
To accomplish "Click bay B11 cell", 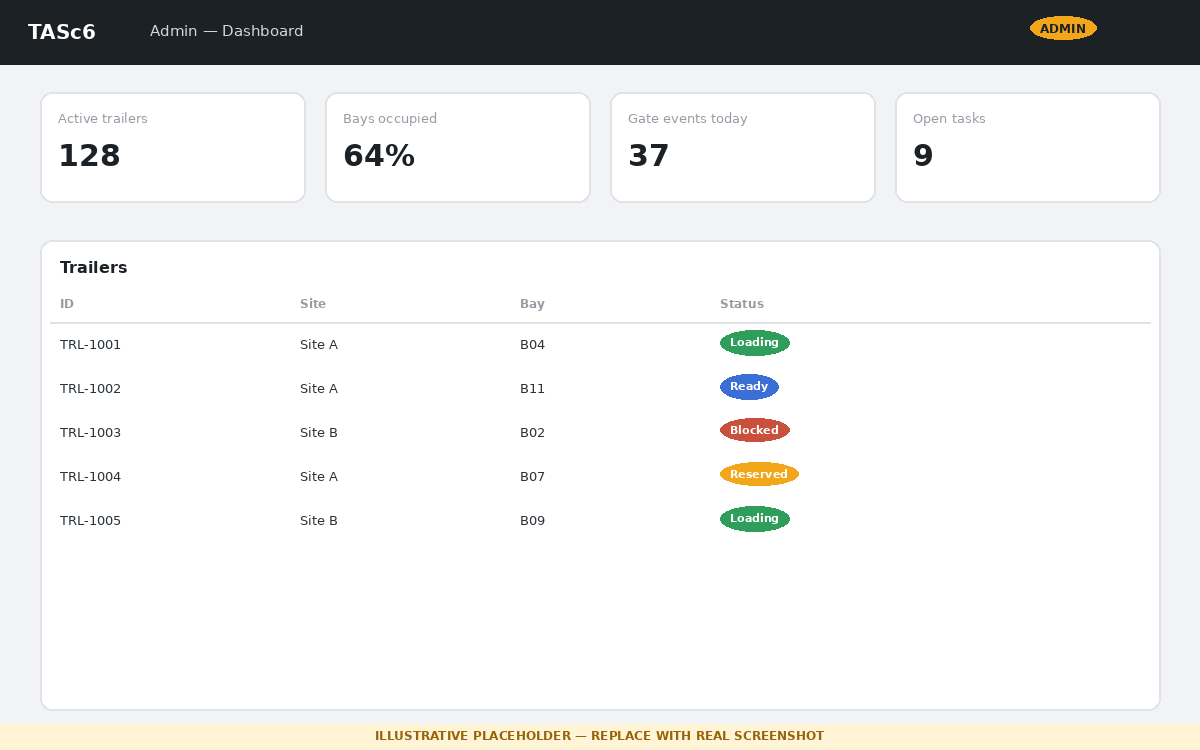I will point(532,389).
